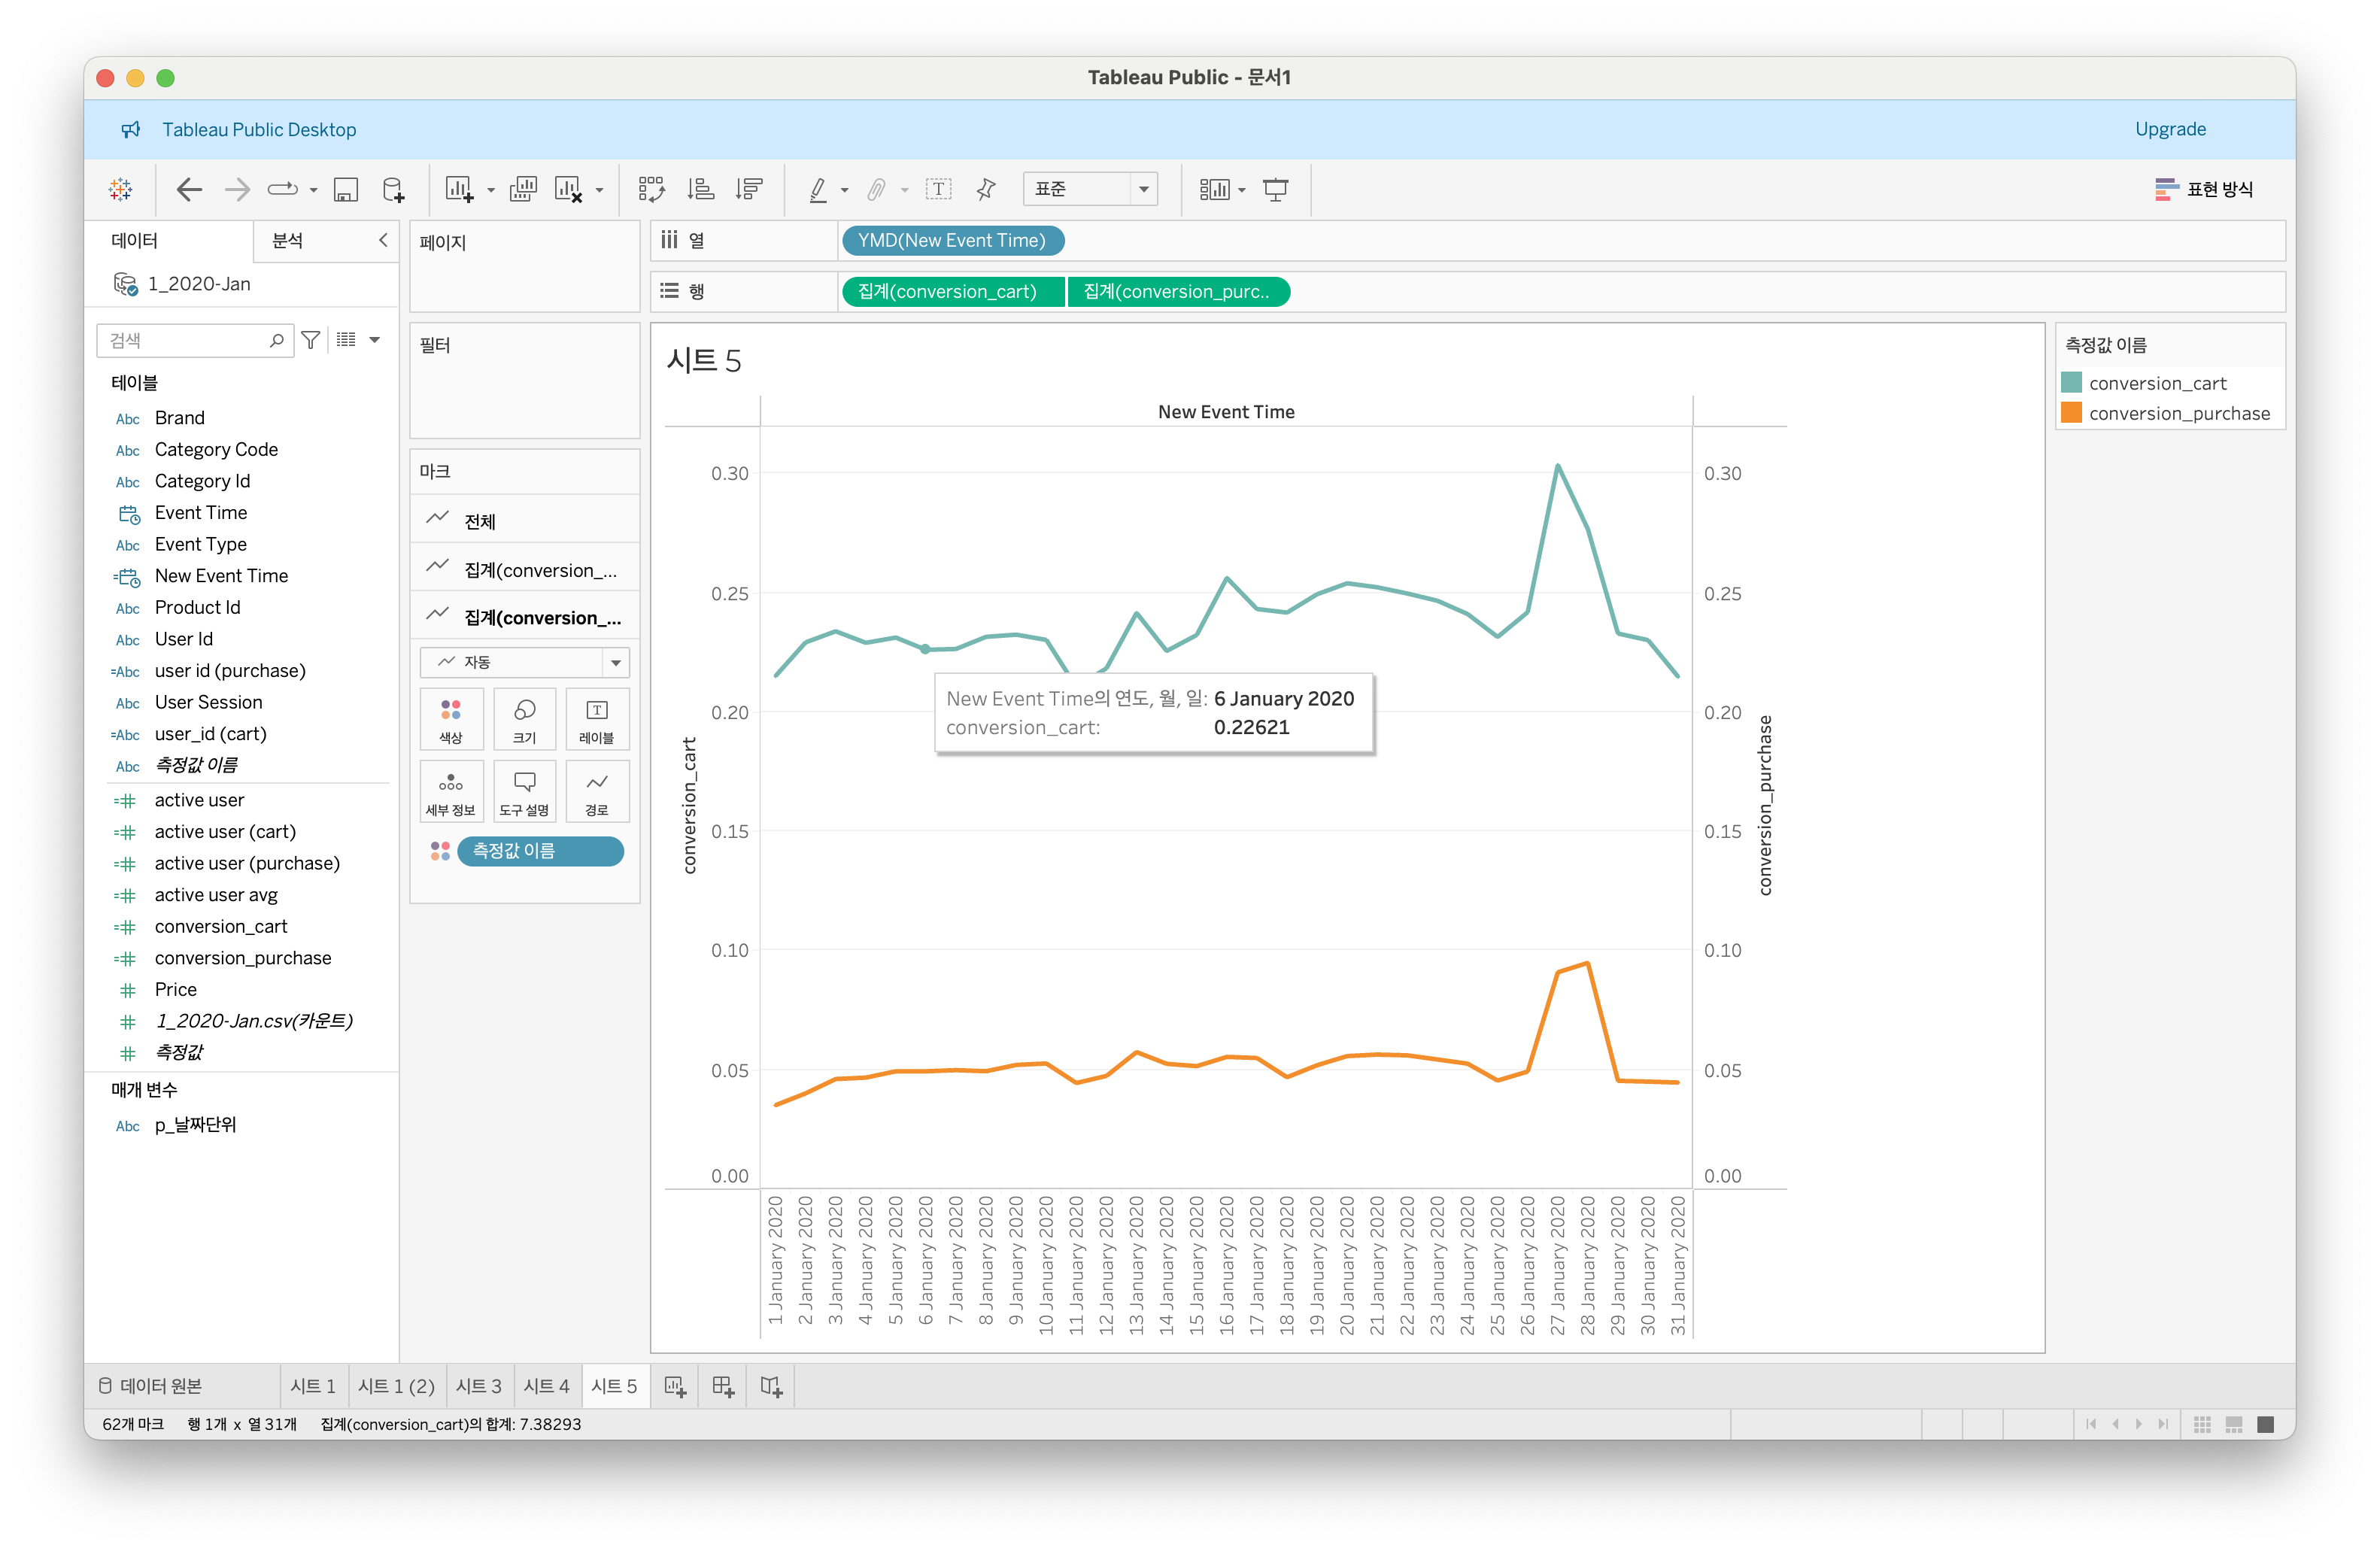Screen dimensions: 2380x1551
Task: Collapse the data pane with chevron
Action: (x=383, y=240)
